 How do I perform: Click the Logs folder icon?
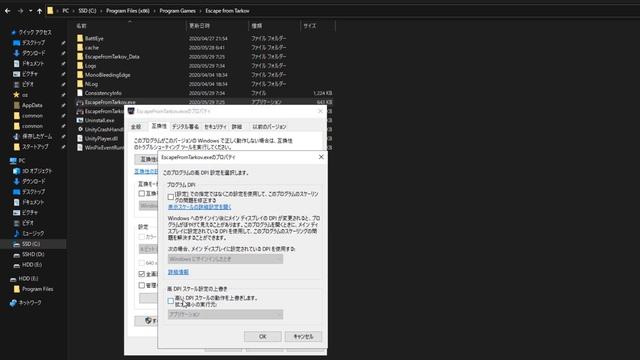80,66
